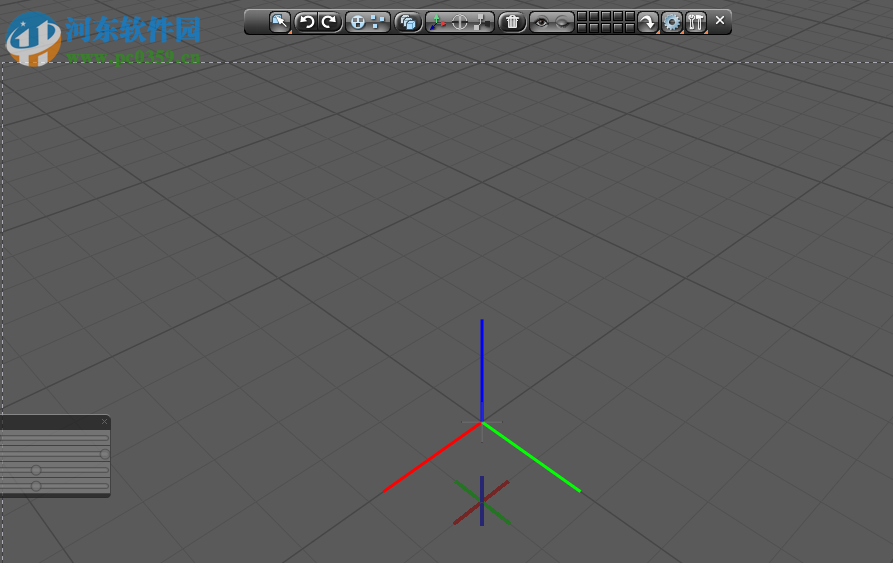
Task: Close the small slider panel
Action: click(x=104, y=422)
